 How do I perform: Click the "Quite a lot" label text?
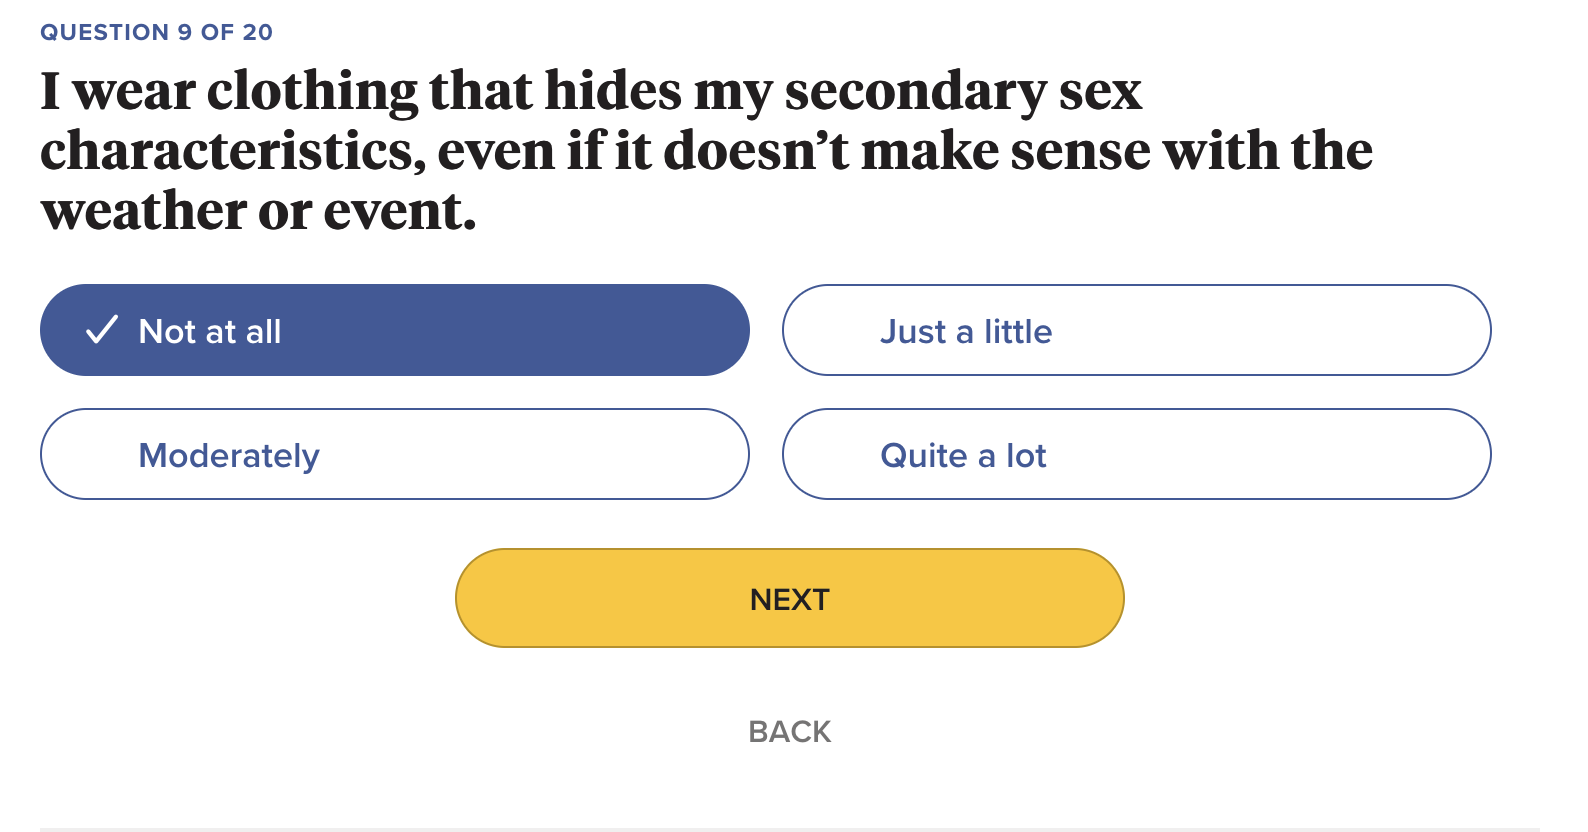963,456
